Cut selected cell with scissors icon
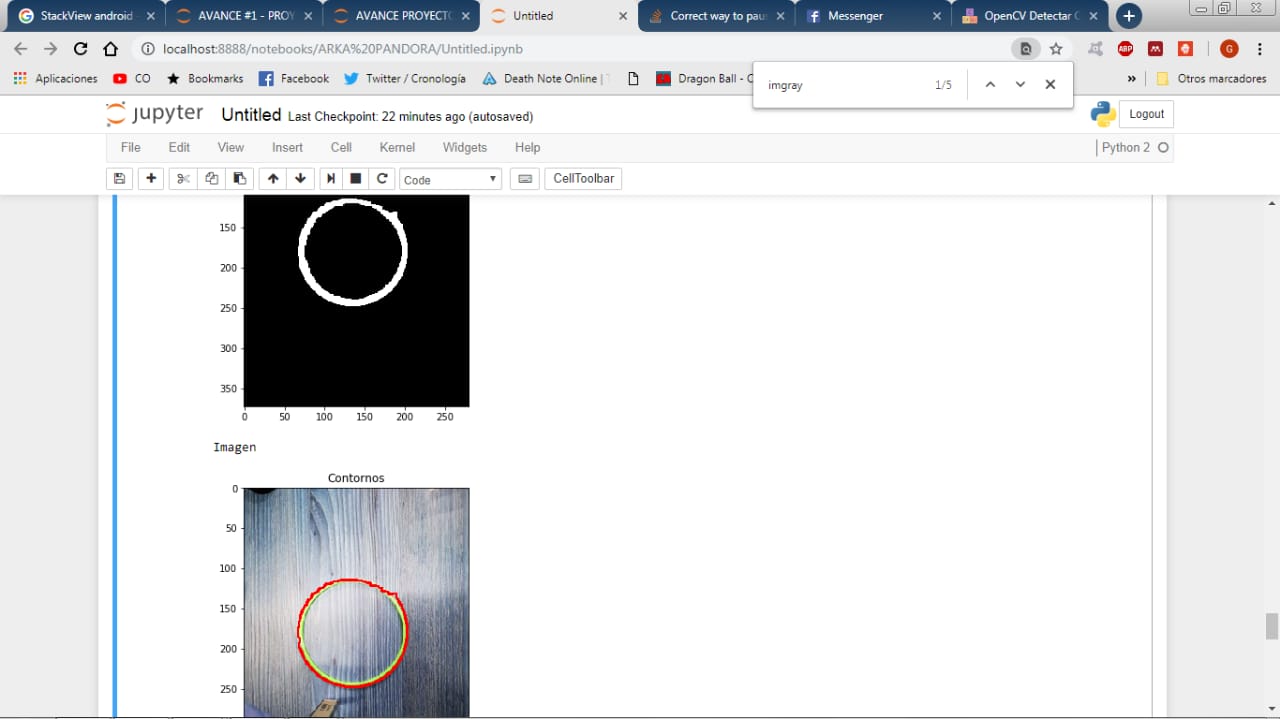Image resolution: width=1280 pixels, height=719 pixels. [x=183, y=179]
